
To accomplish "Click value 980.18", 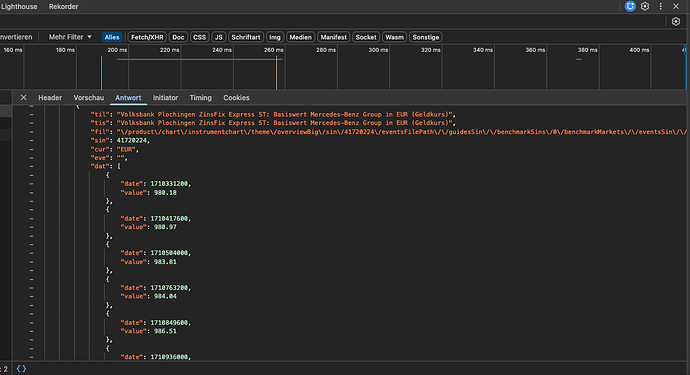I will coord(165,193).
